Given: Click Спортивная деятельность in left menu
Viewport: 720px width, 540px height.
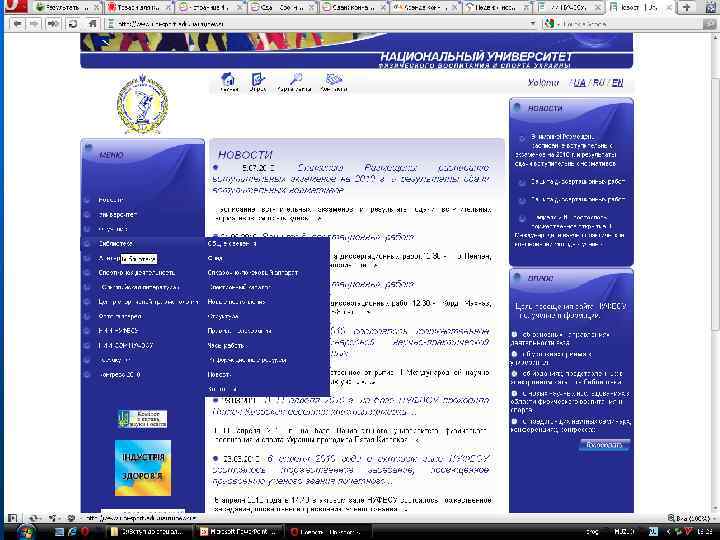Looking at the screenshot, I should click(x=136, y=272).
